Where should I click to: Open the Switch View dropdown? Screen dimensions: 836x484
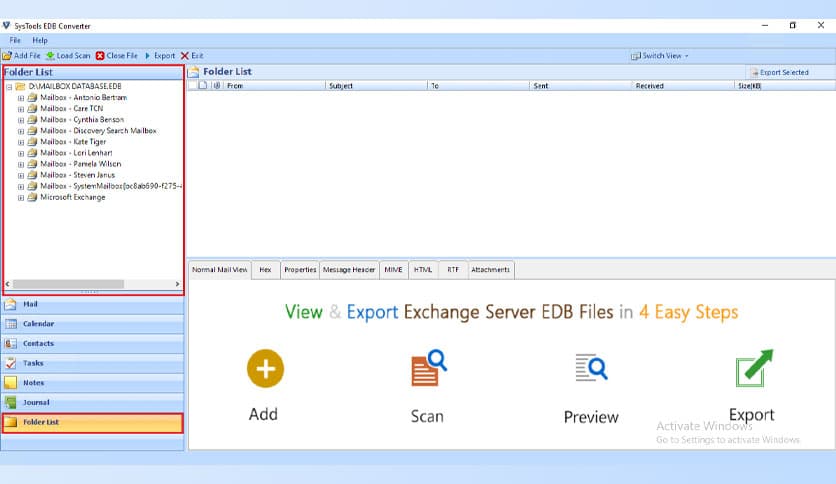(660, 55)
